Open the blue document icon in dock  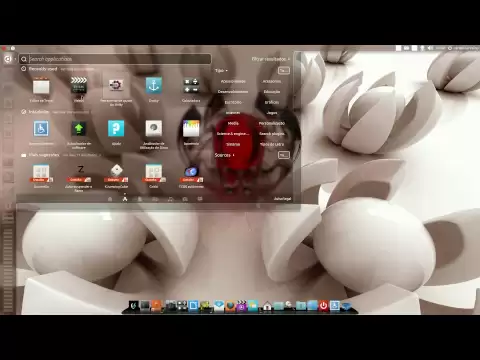coord(193,306)
